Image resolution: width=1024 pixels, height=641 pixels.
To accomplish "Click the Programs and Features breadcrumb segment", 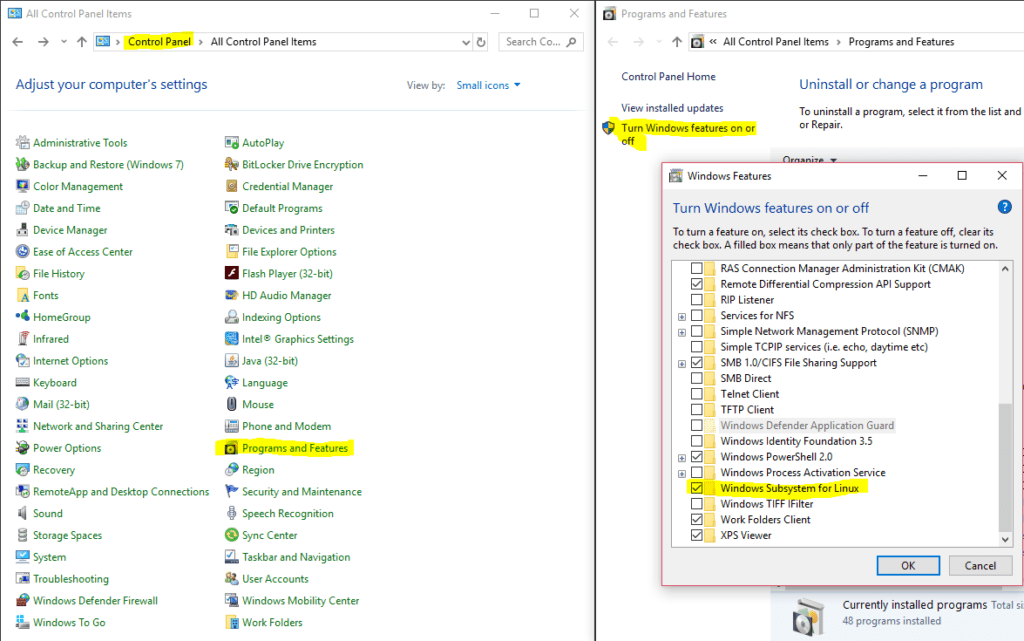I will (901, 41).
